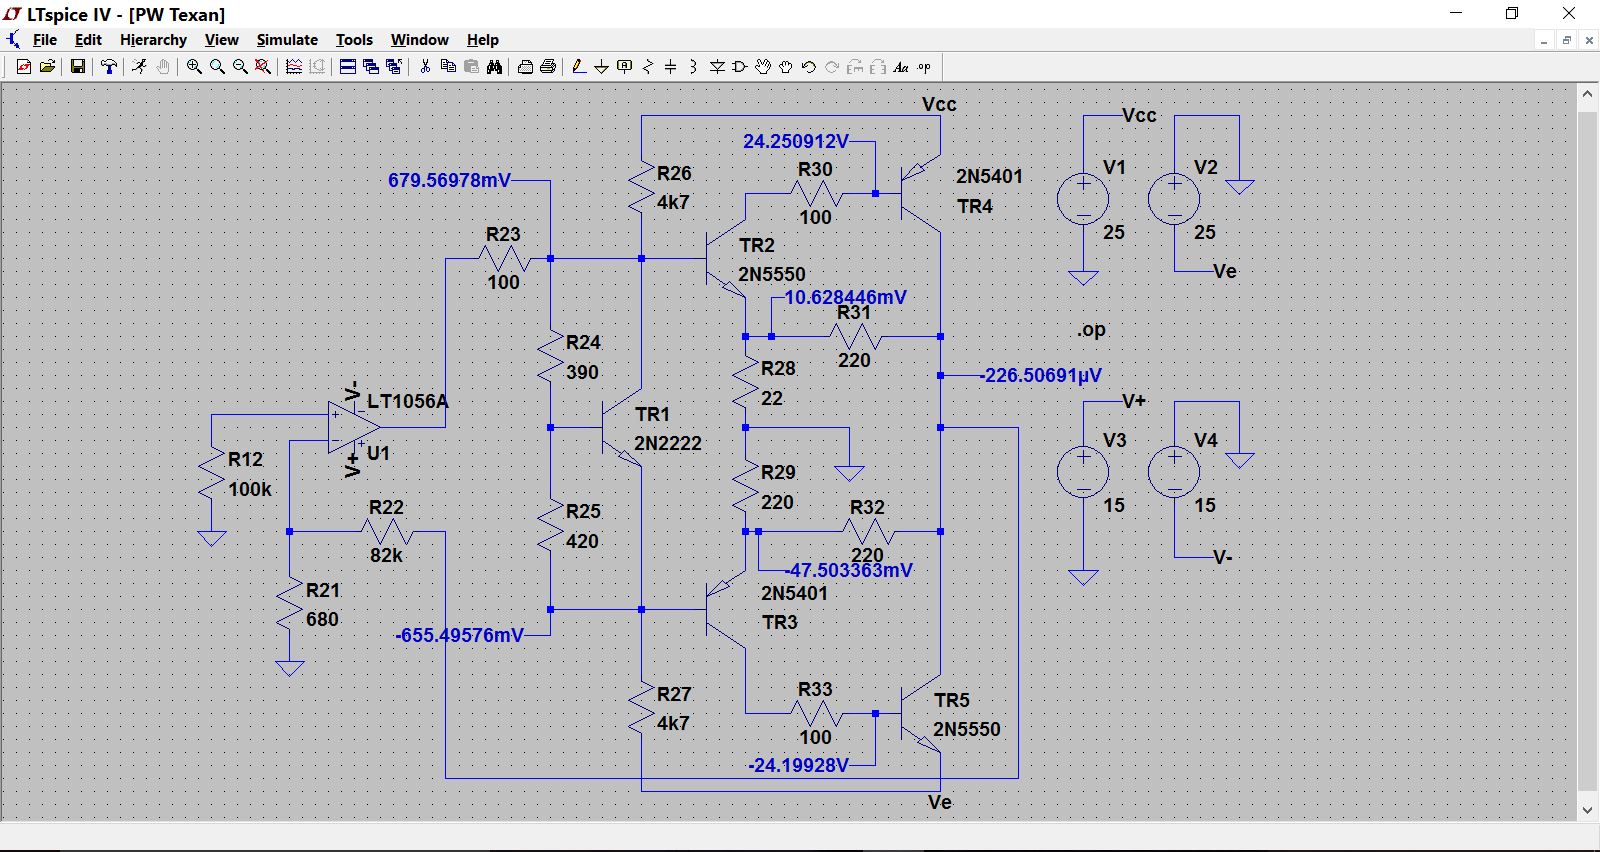The height and width of the screenshot is (852, 1600).
Task: Select the Move open-hand tool
Action: [763, 67]
